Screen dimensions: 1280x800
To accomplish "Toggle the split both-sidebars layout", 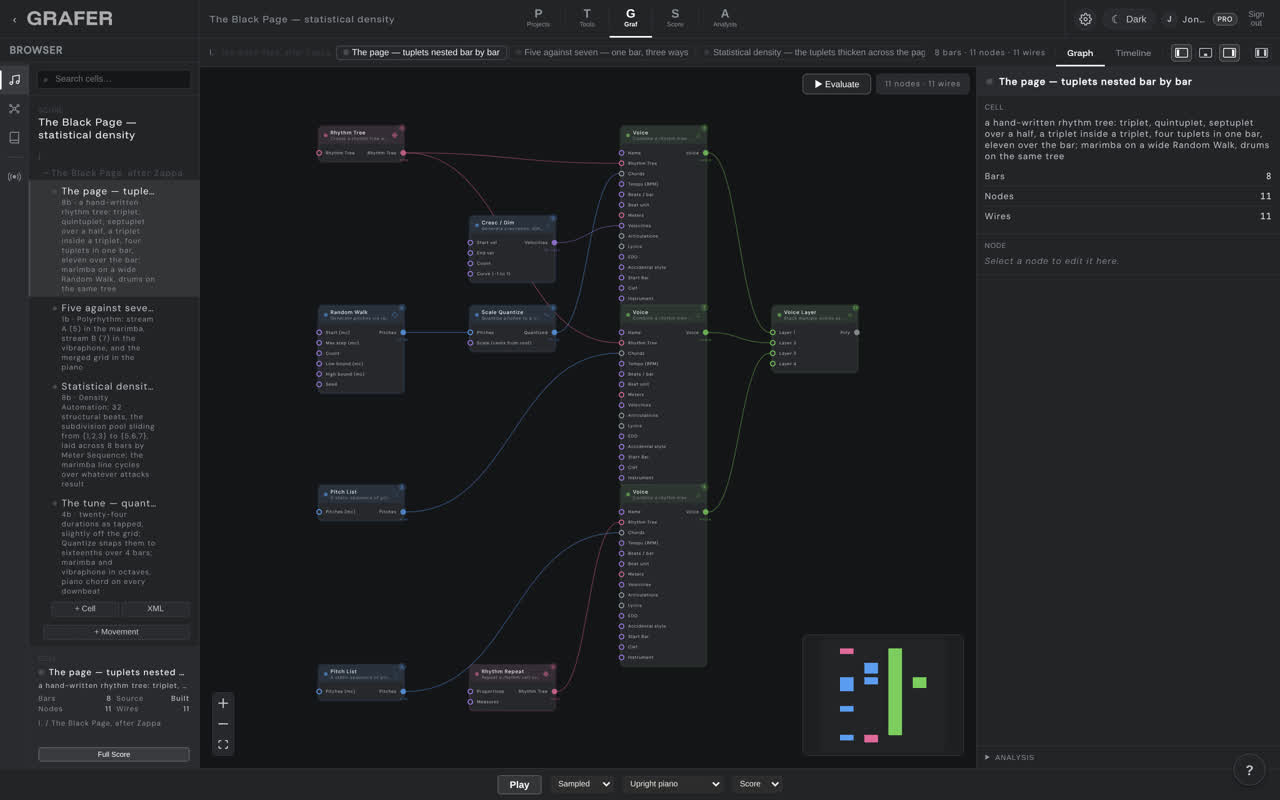I will point(1261,53).
